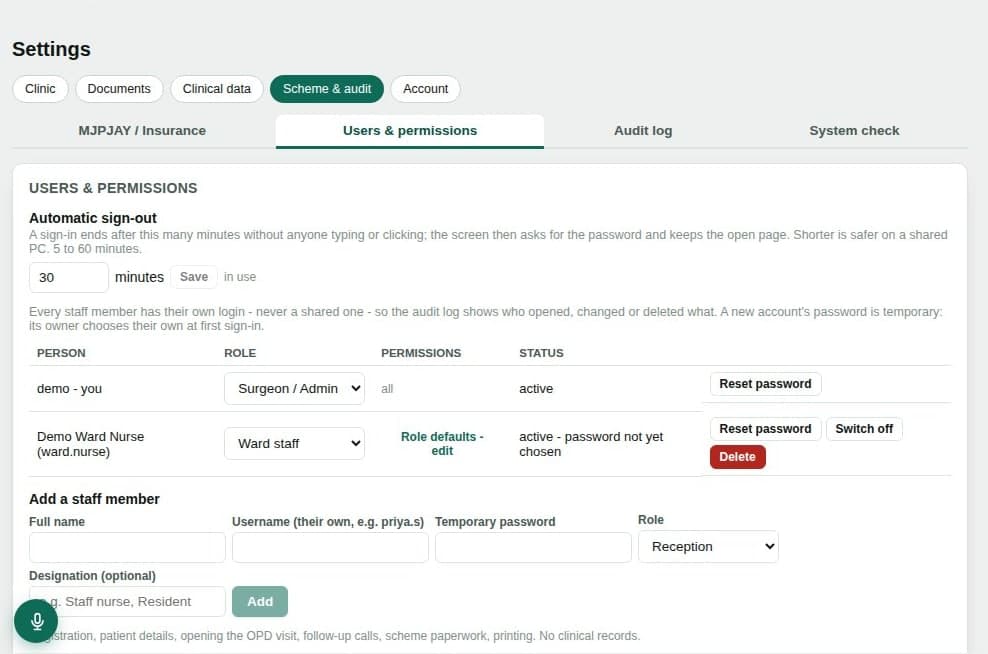Click the 'active - password not yet chosen' status
Viewport: 988px width, 654px height.
[591, 444]
